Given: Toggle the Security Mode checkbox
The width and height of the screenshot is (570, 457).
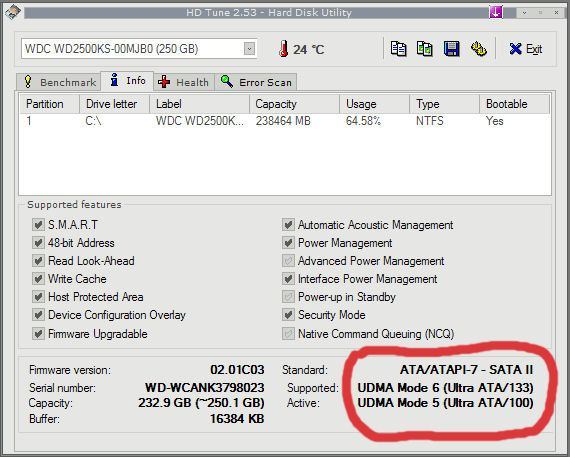Looking at the screenshot, I should tap(288, 315).
